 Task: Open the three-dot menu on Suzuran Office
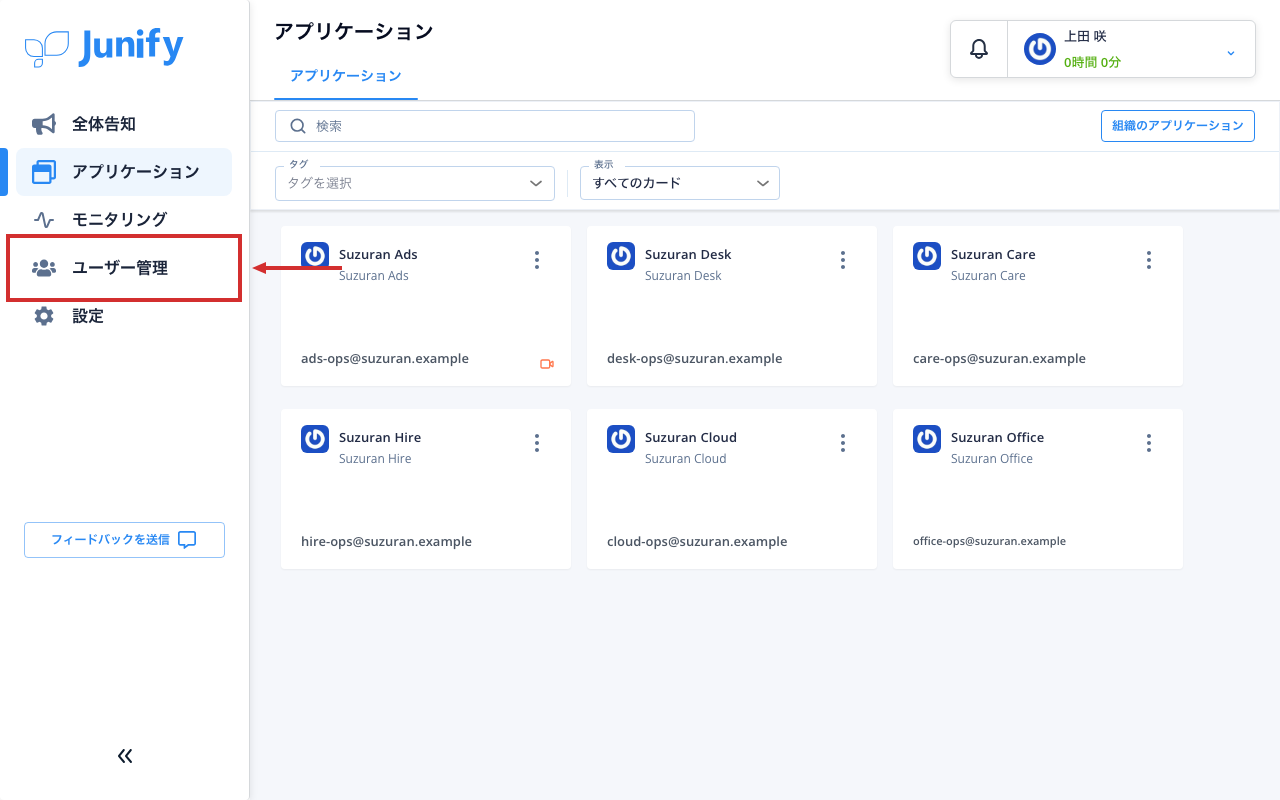[x=1149, y=443]
